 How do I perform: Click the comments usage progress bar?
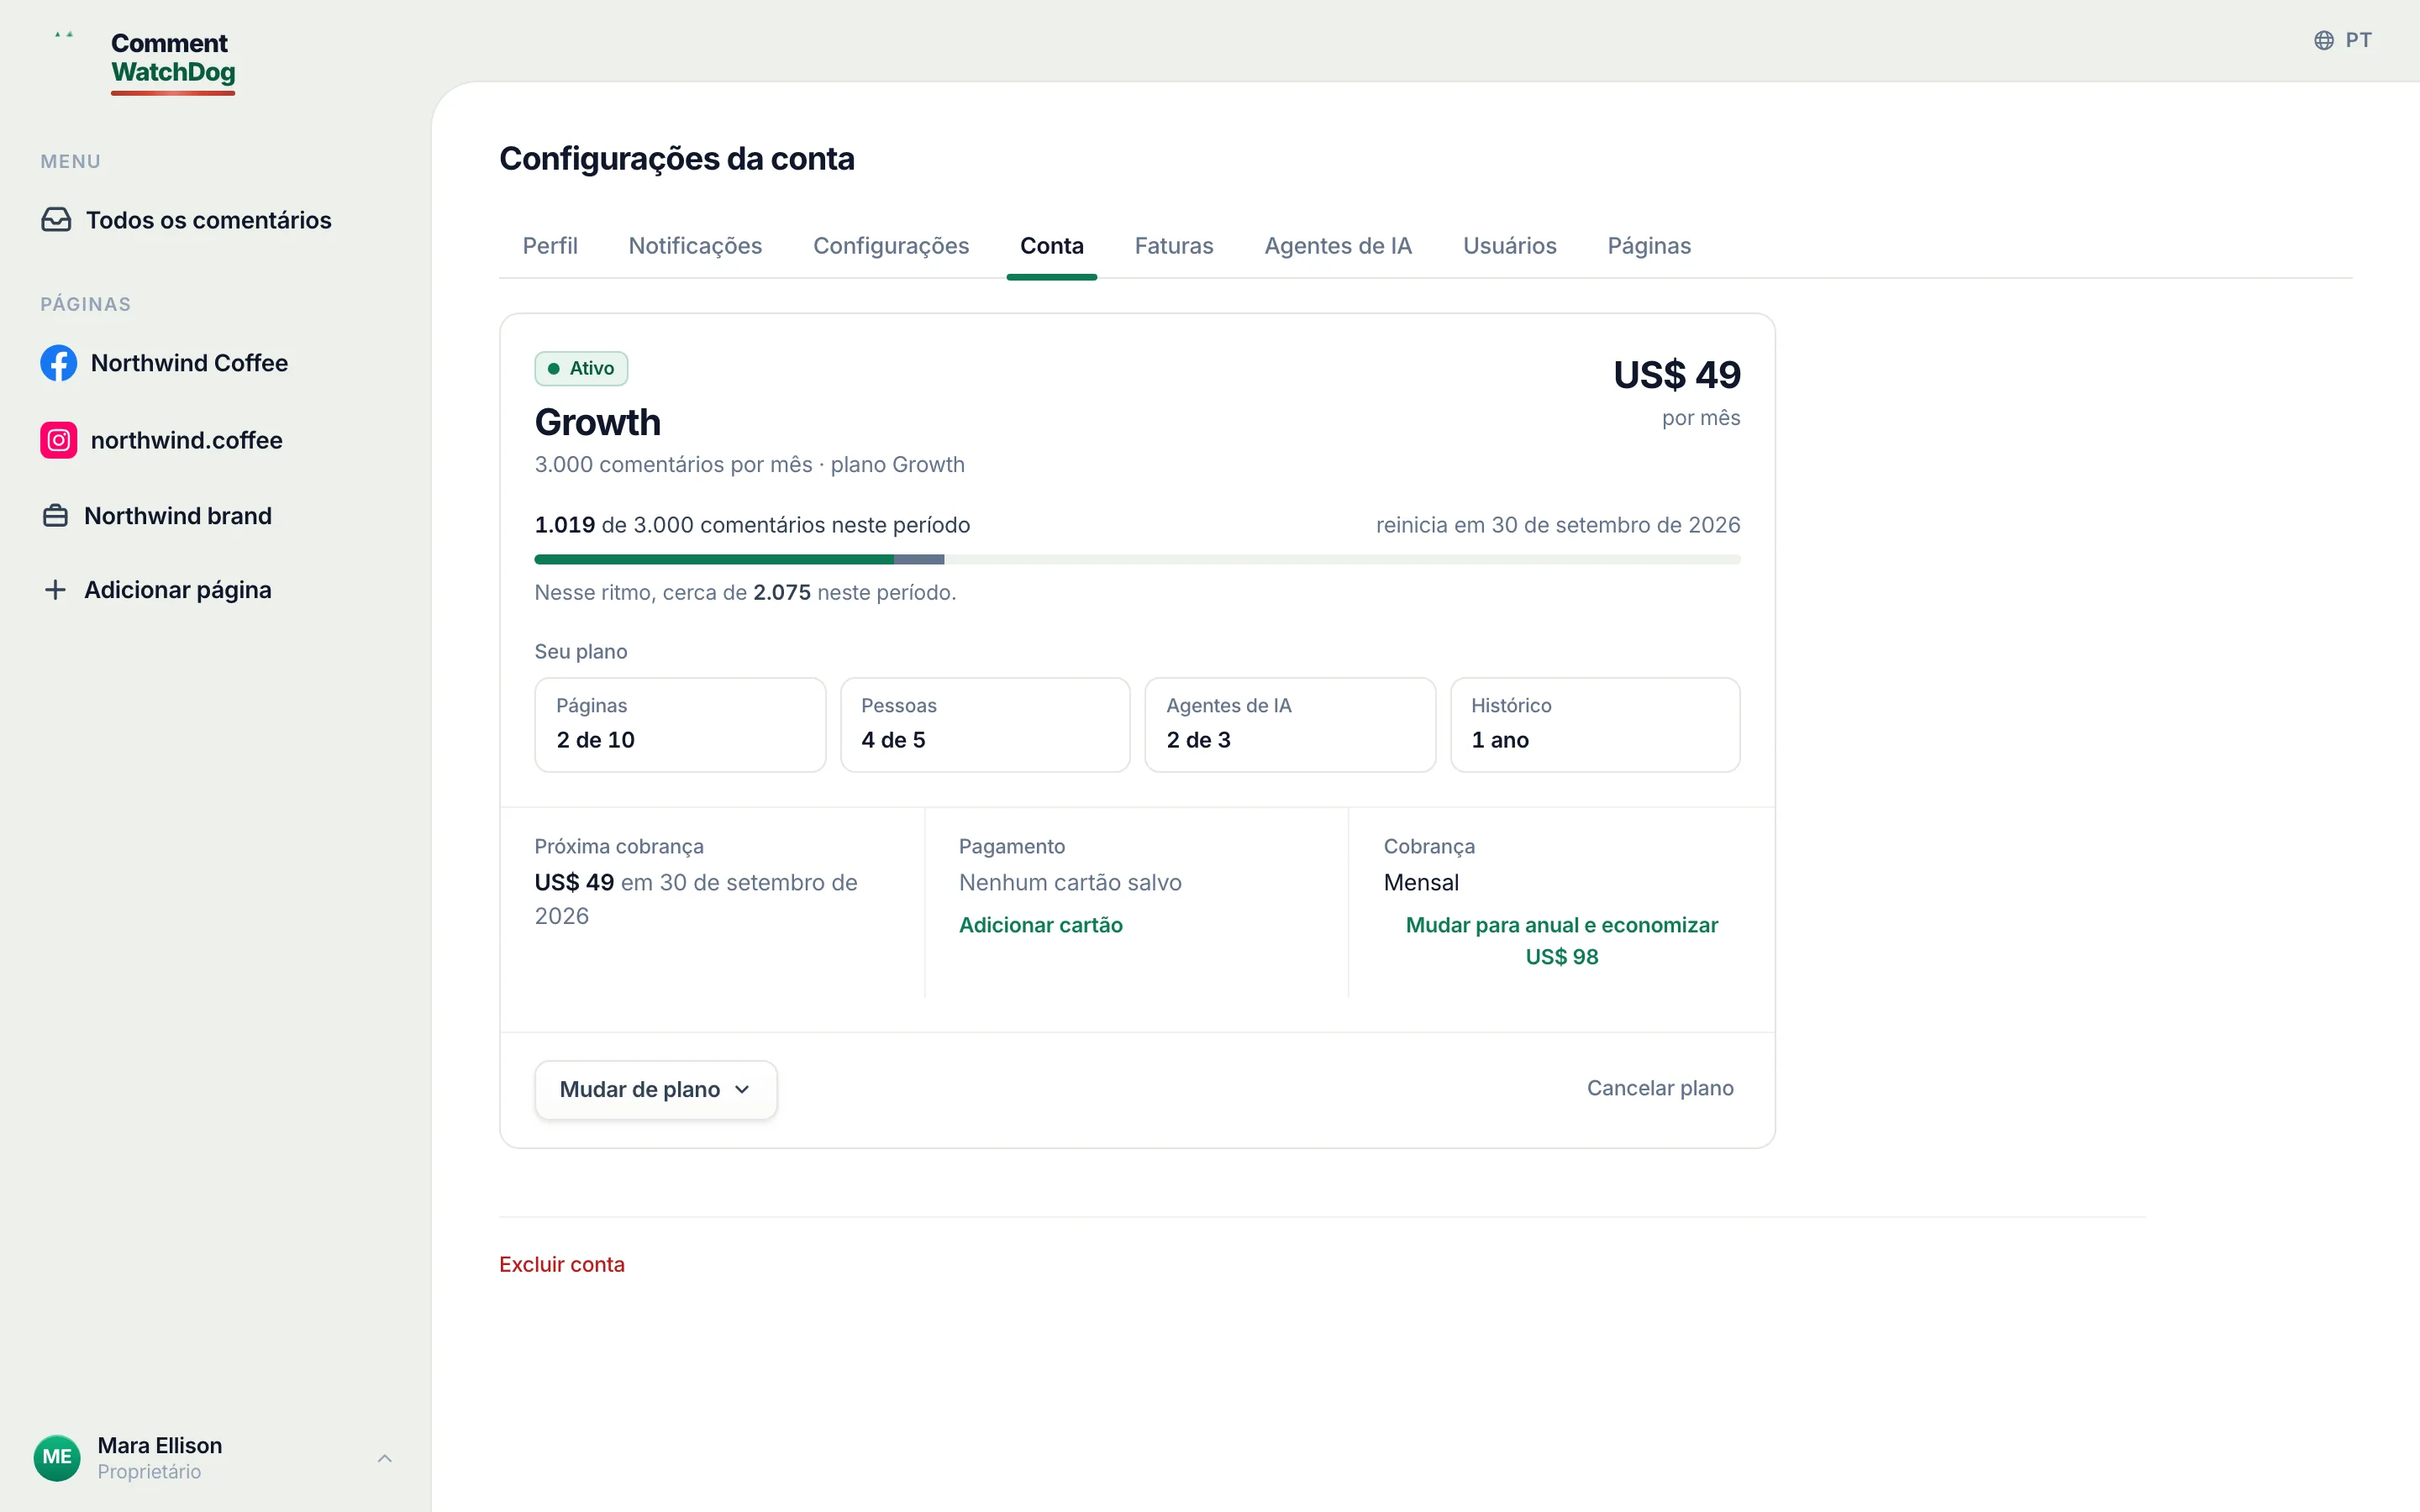pos(1137,559)
